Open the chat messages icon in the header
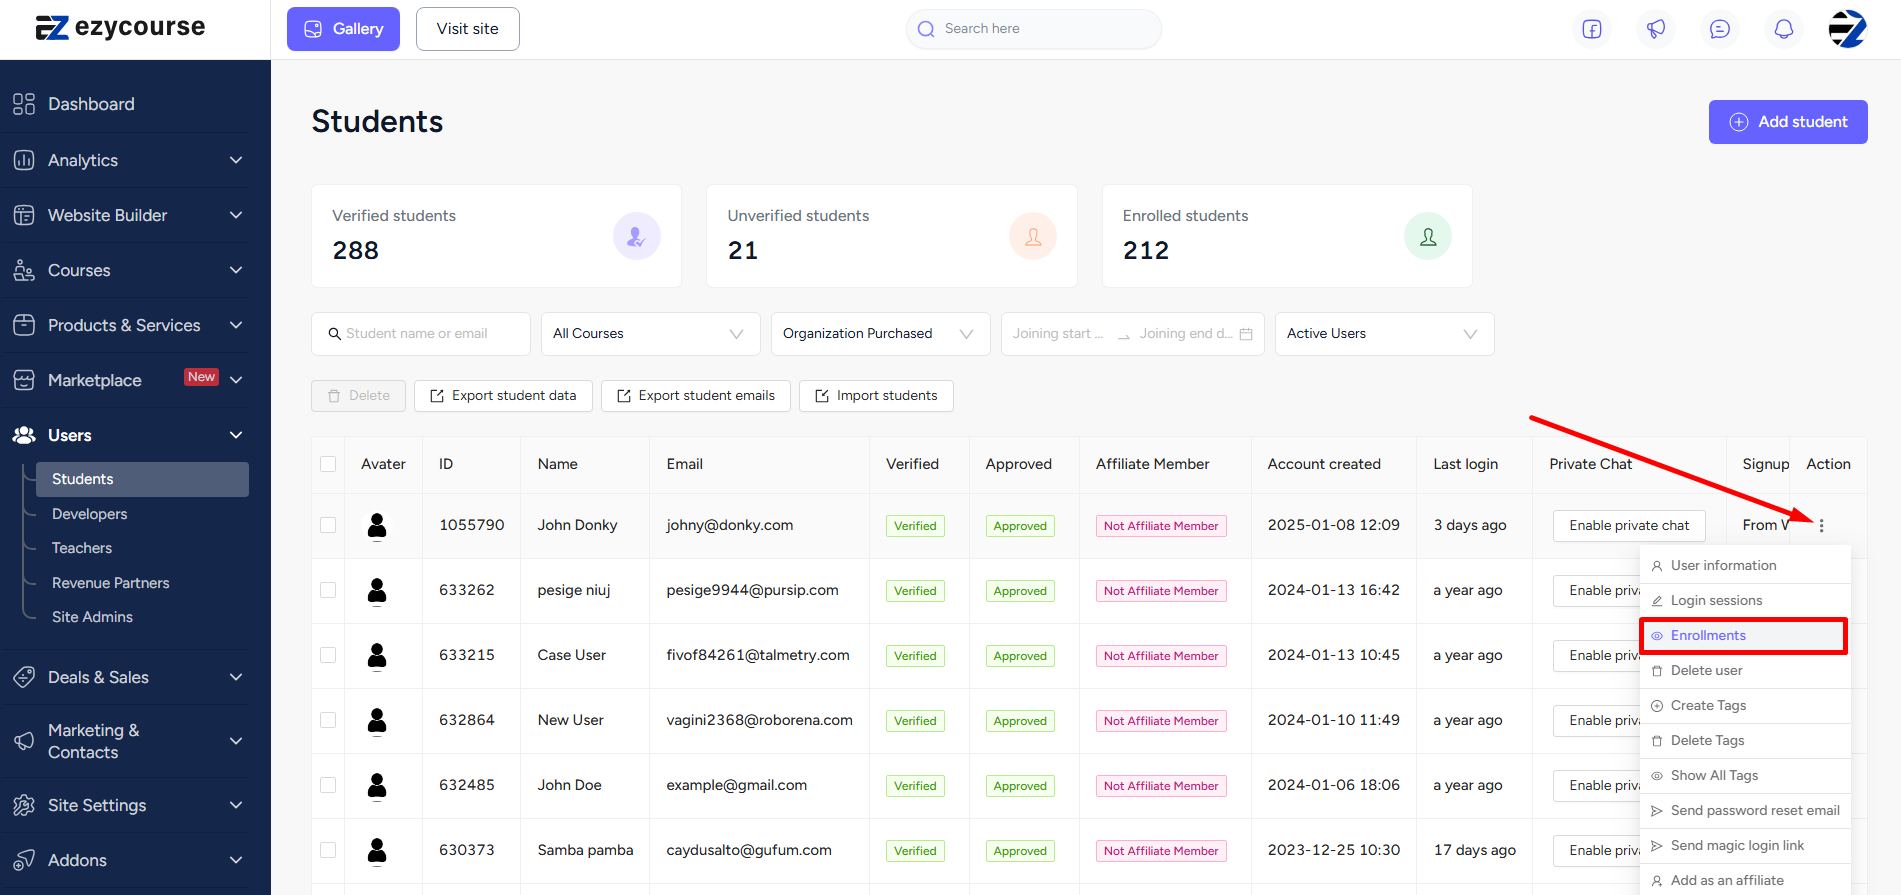The width and height of the screenshot is (1901, 895). pos(1720,29)
